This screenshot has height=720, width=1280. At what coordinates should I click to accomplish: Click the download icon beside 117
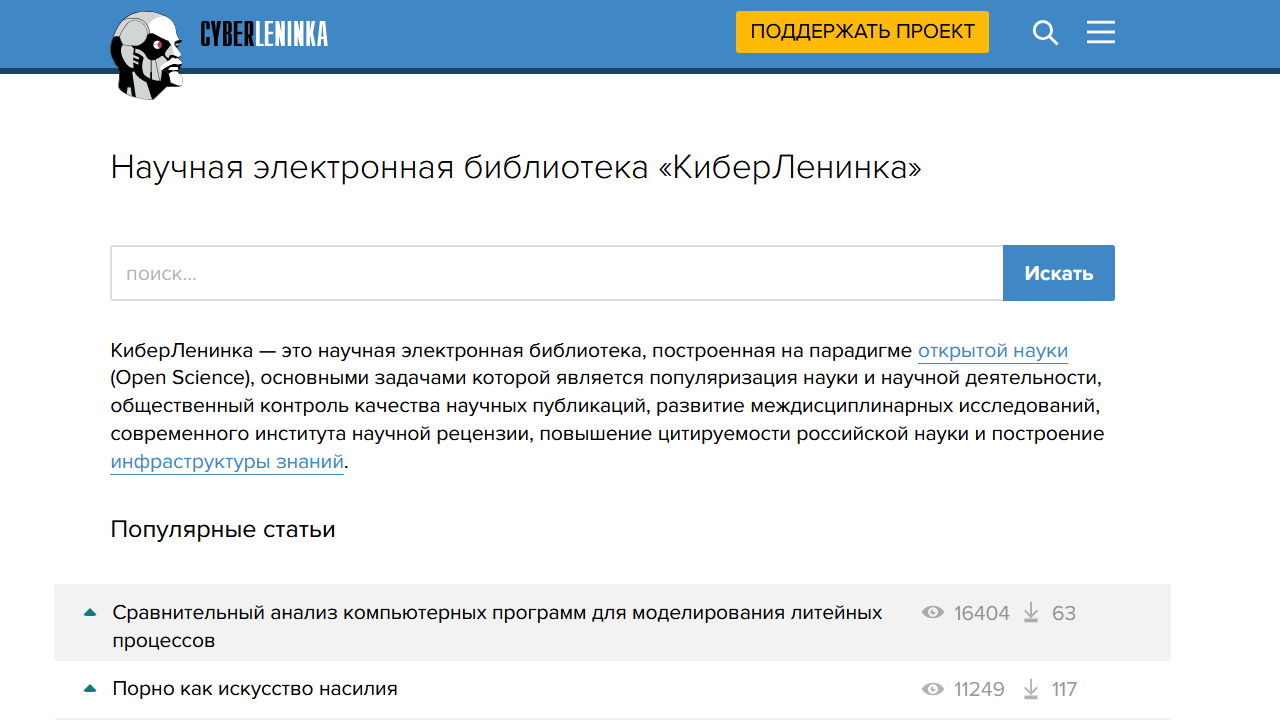coord(1030,688)
